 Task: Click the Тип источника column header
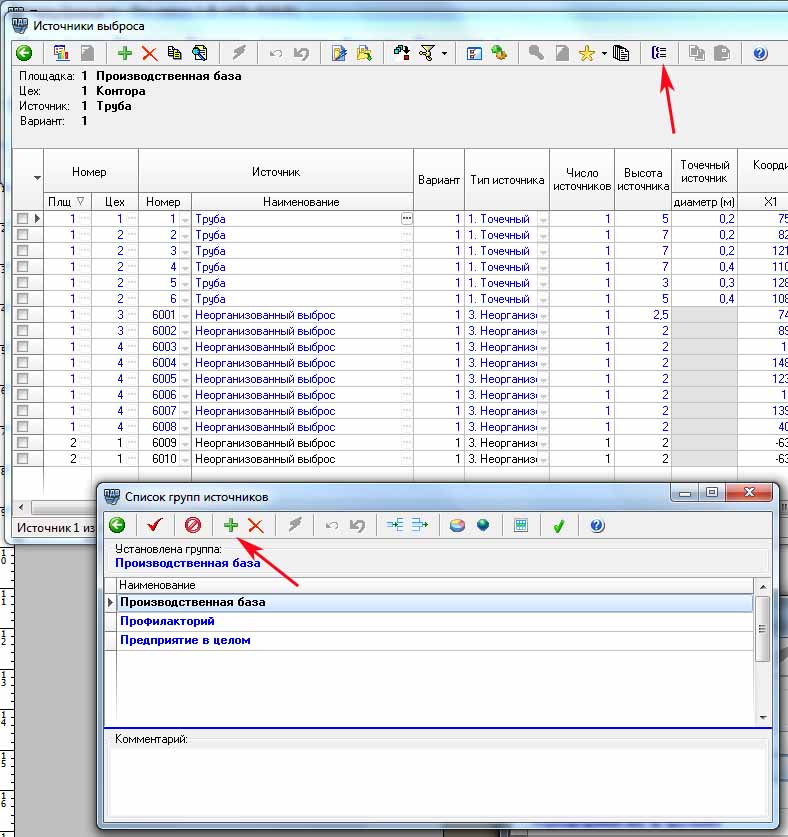tap(507, 180)
